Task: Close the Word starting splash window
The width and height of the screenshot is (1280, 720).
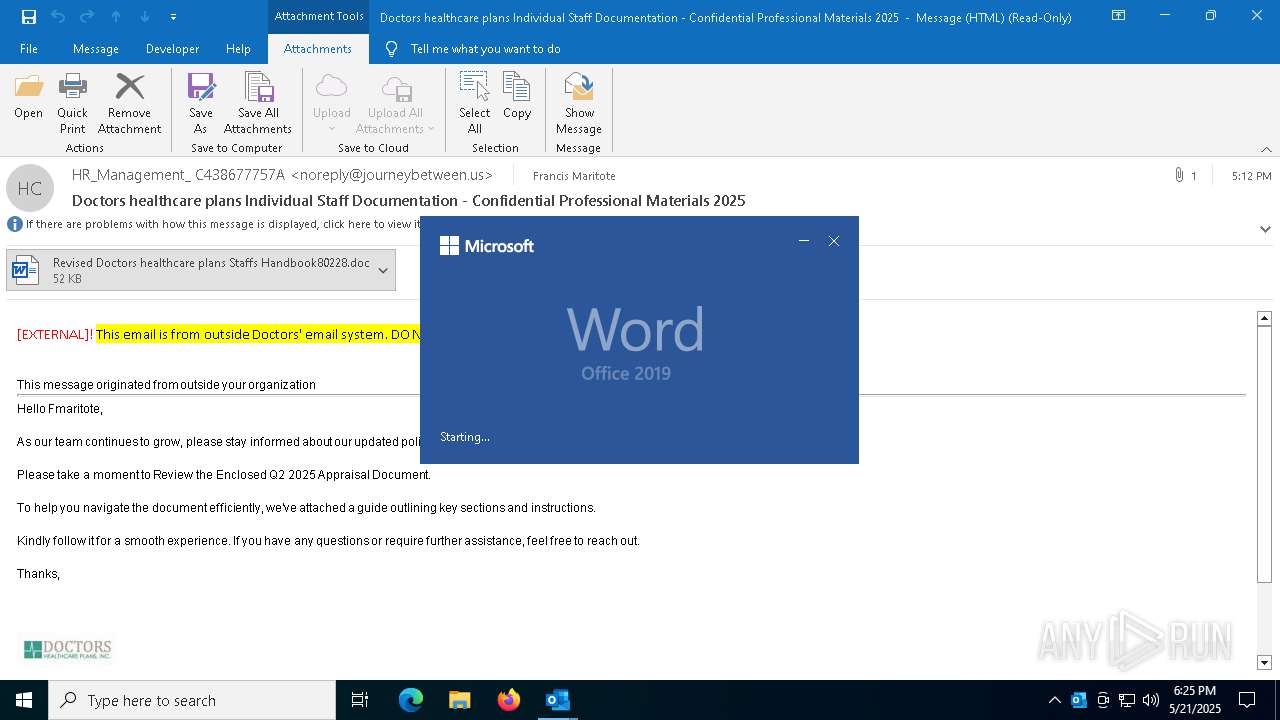Action: pyautogui.click(x=834, y=241)
